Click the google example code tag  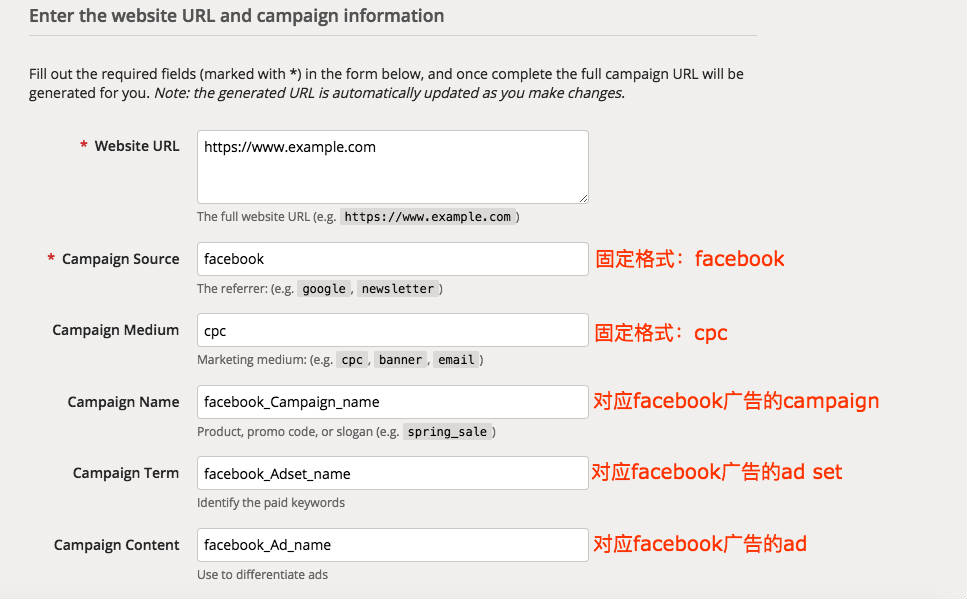(x=324, y=289)
